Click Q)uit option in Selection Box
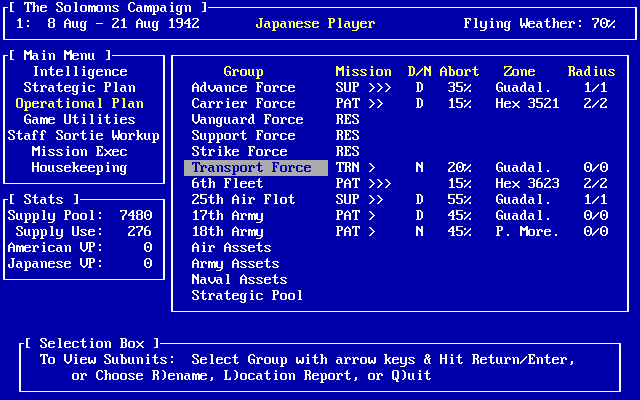The image size is (640, 400). tap(411, 376)
